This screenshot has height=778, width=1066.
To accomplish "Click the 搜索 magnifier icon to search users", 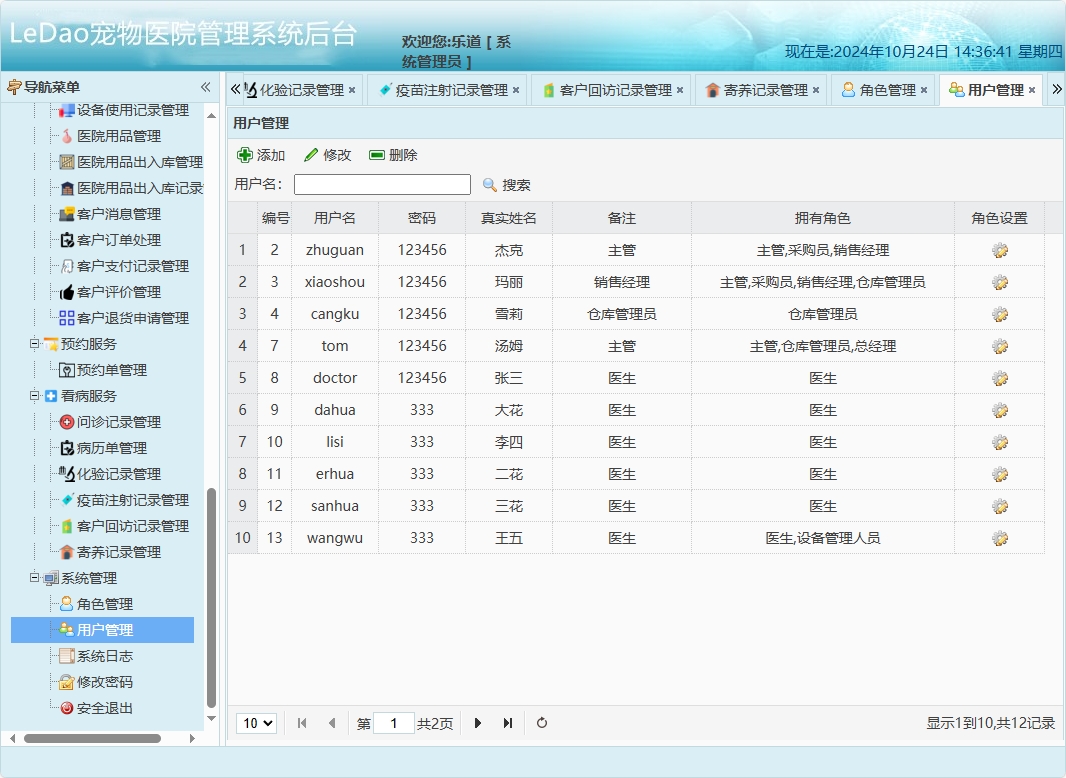I will pos(489,183).
